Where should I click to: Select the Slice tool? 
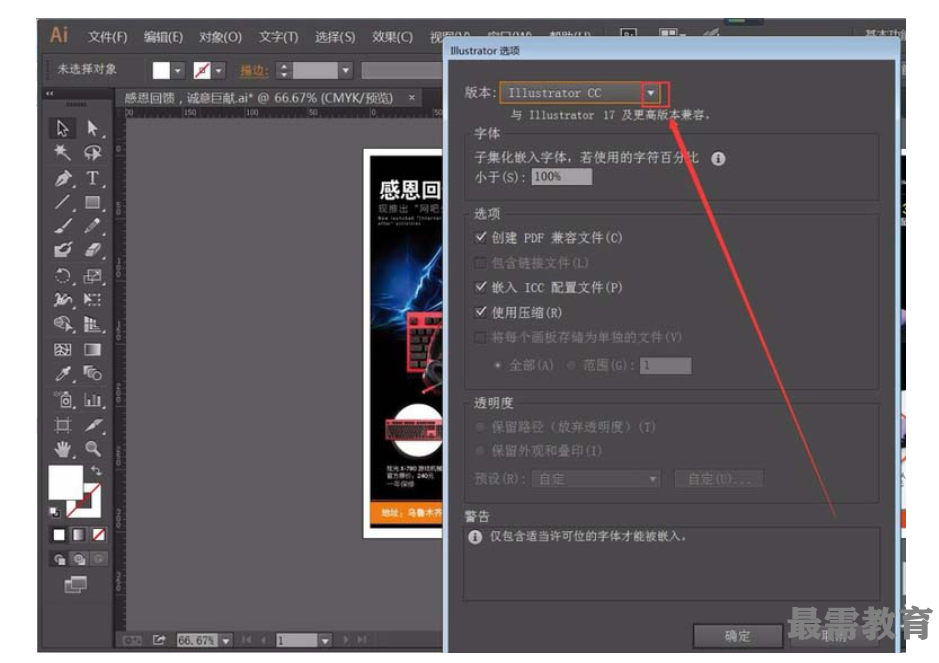tap(92, 425)
